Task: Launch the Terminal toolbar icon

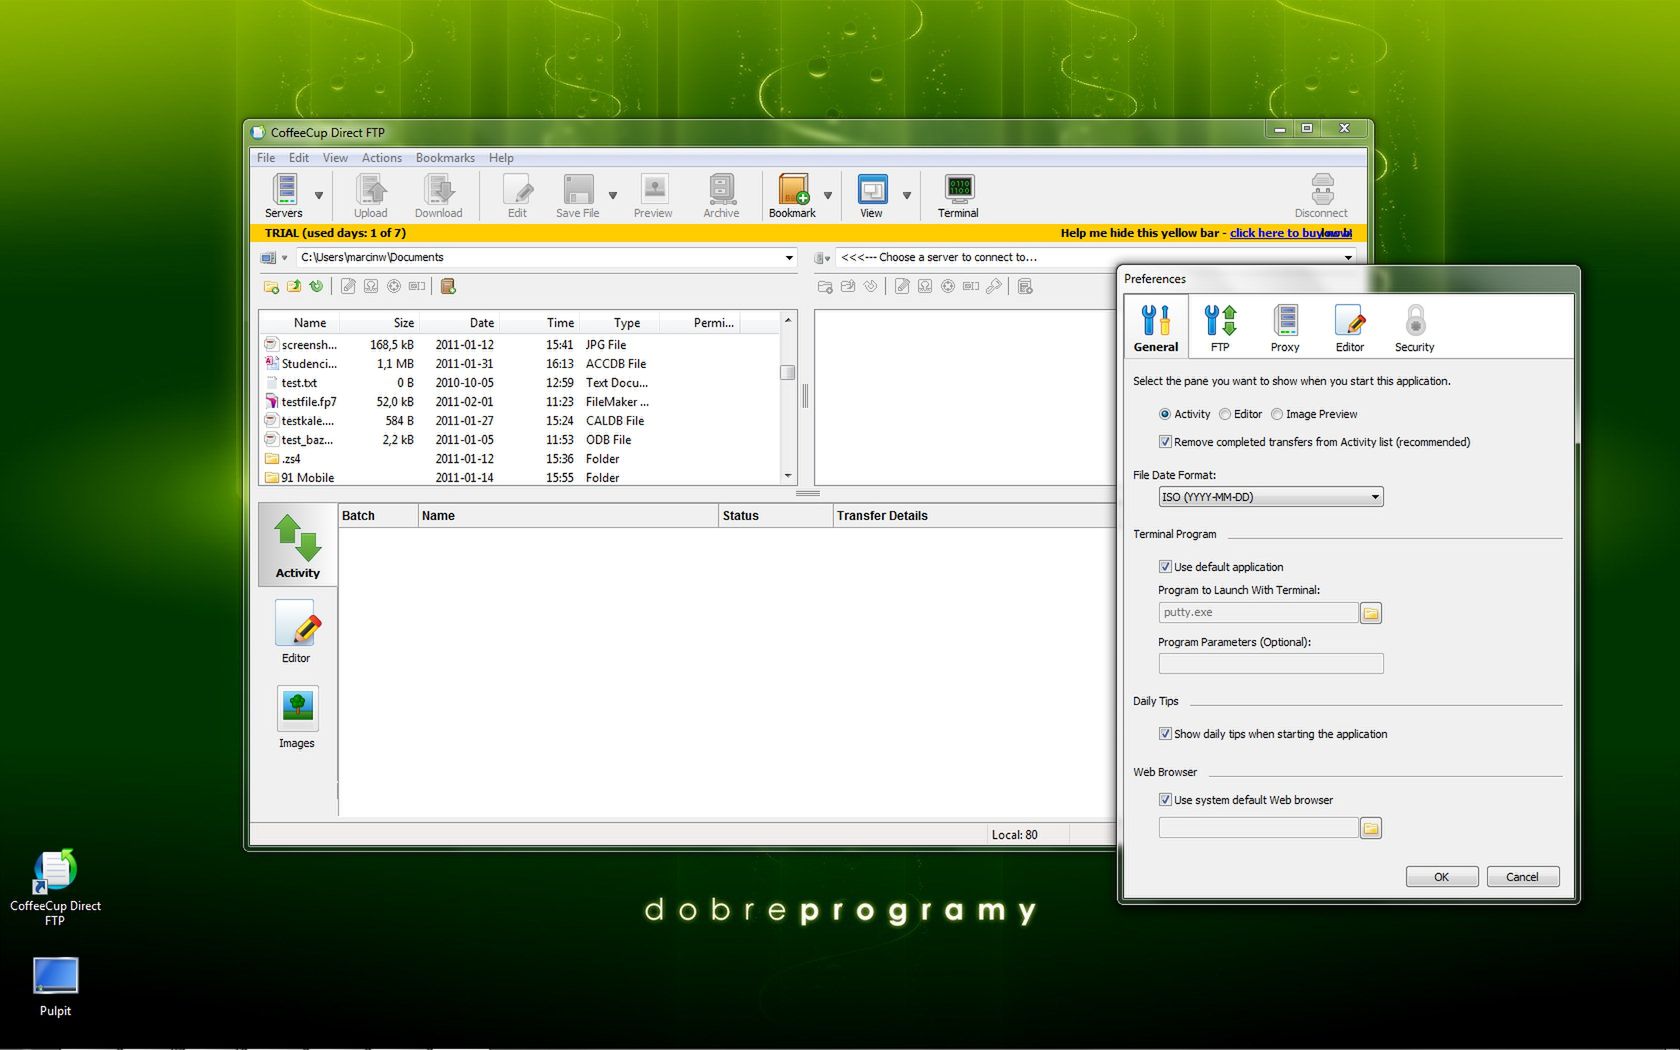Action: click(x=958, y=195)
